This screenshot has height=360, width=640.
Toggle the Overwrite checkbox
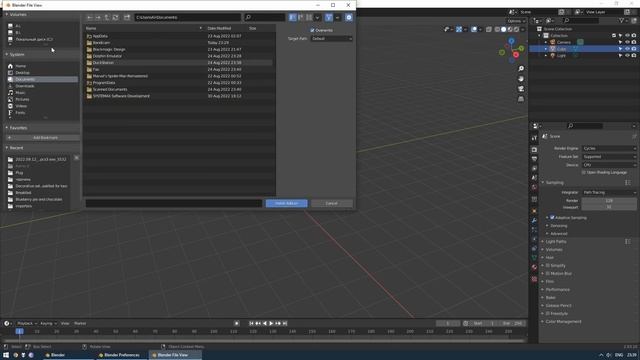312,30
